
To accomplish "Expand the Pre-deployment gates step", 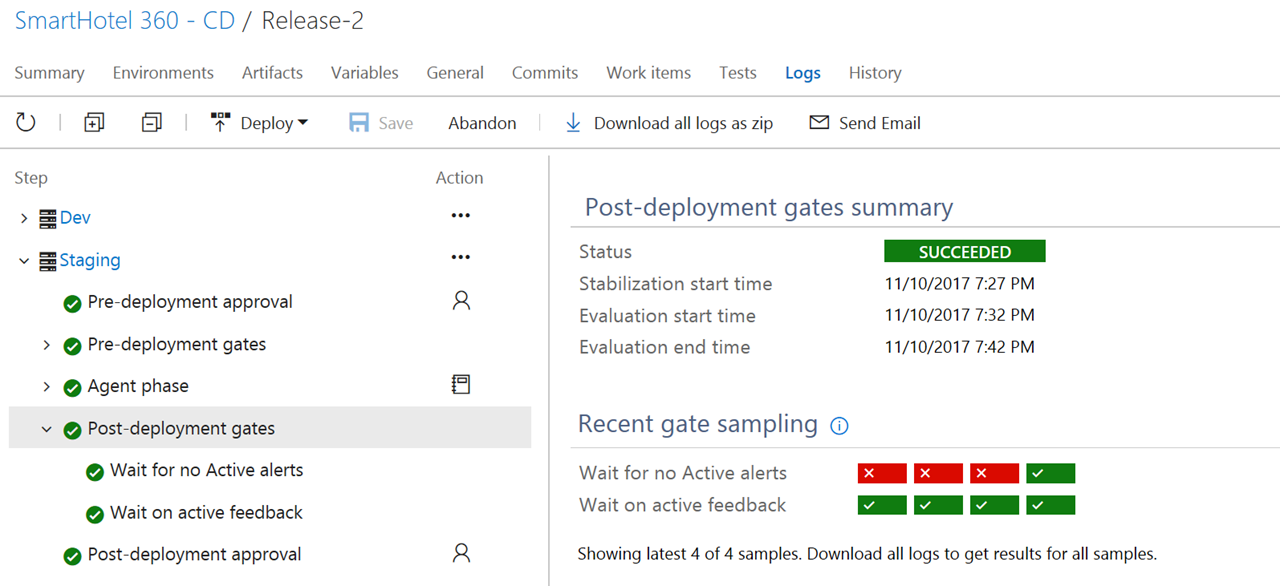I will tap(46, 345).
